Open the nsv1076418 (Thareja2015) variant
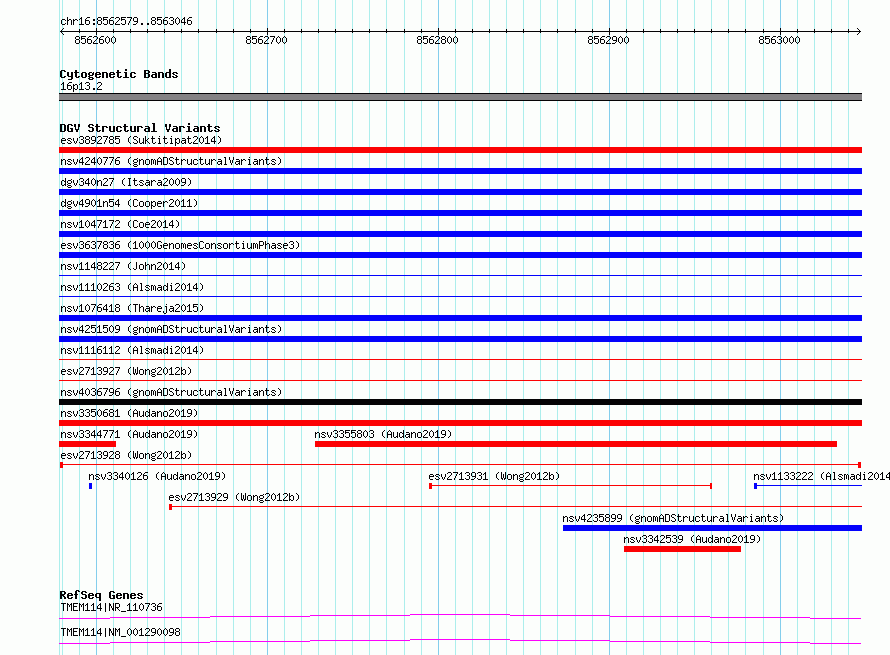The width and height of the screenshot is (890, 655). (132, 308)
